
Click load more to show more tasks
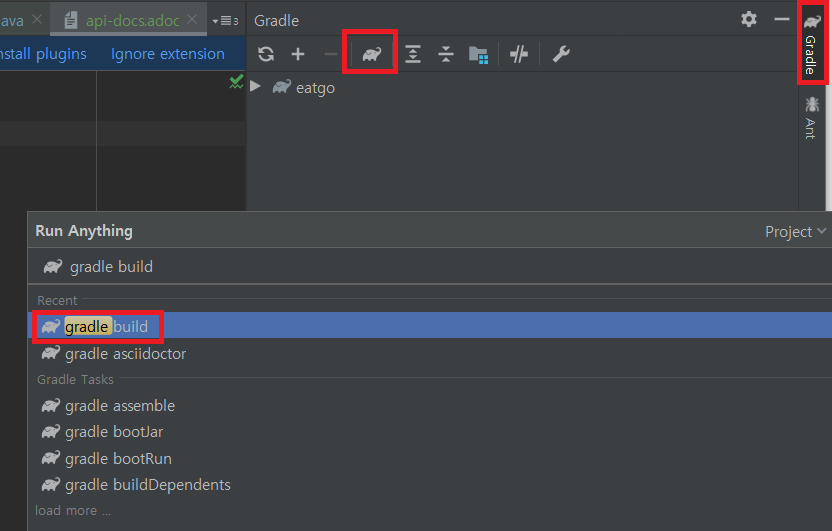tap(73, 510)
